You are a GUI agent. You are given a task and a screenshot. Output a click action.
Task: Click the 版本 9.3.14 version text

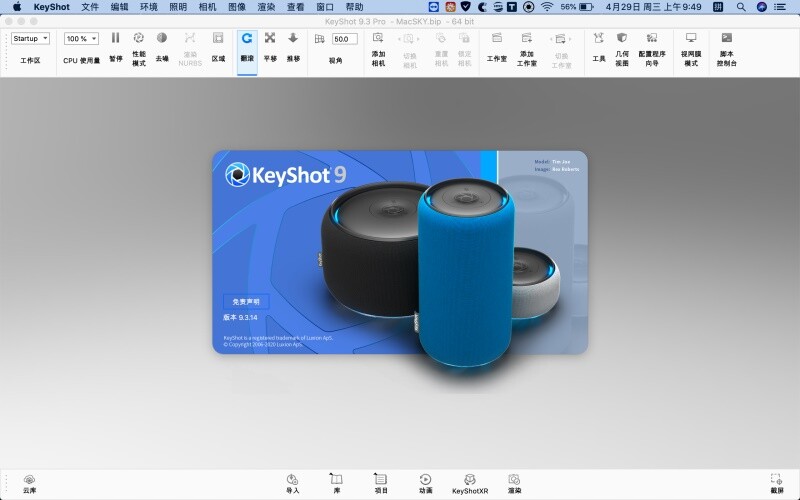click(x=240, y=317)
